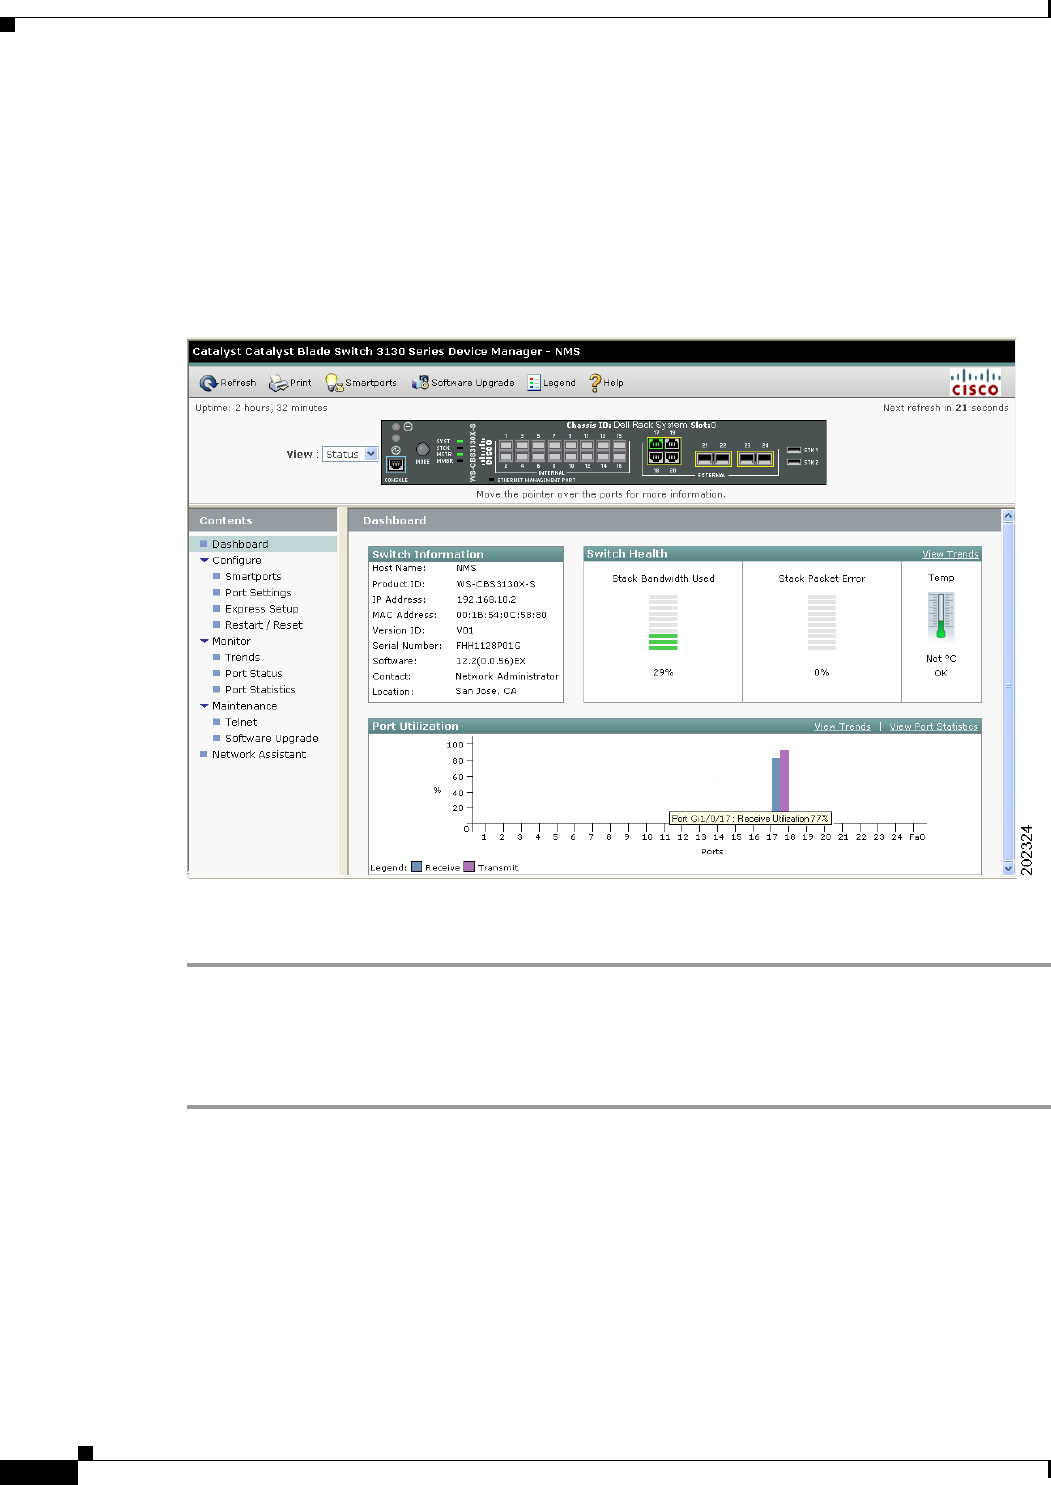The width and height of the screenshot is (1051, 1485).
Task: Open Smartports under Configure
Action: [253, 577]
